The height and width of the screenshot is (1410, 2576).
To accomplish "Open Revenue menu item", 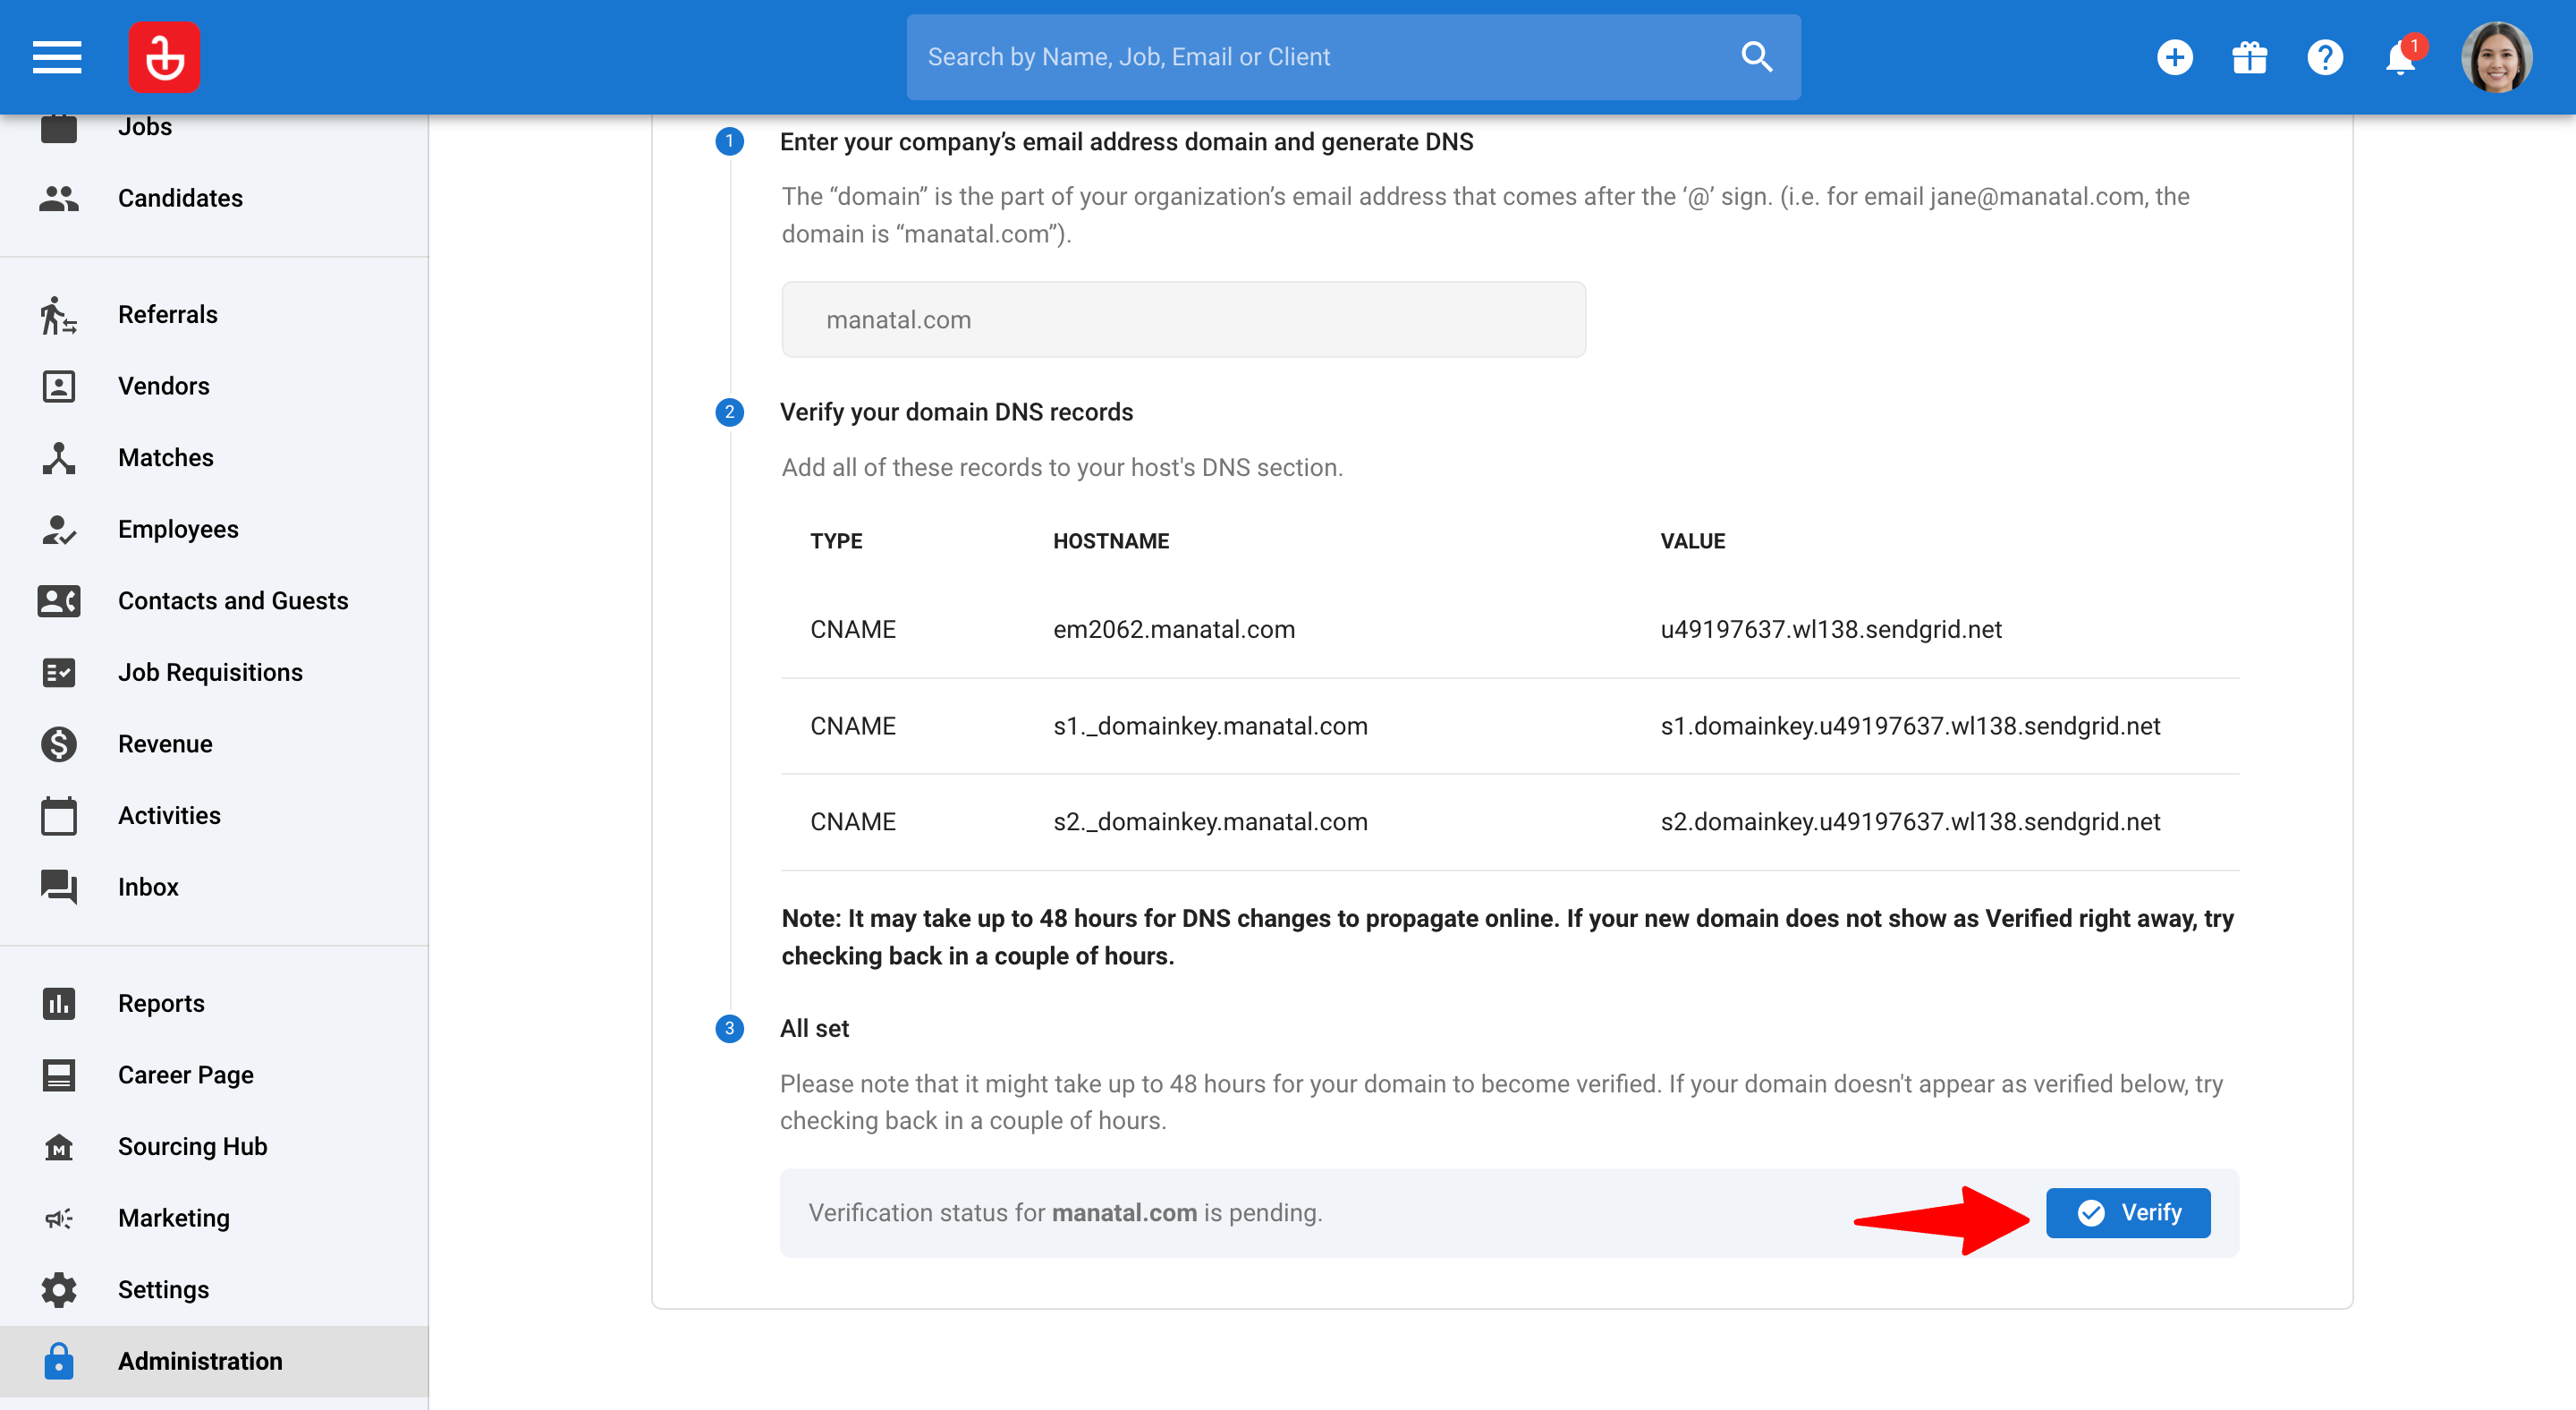I will click(x=214, y=744).
